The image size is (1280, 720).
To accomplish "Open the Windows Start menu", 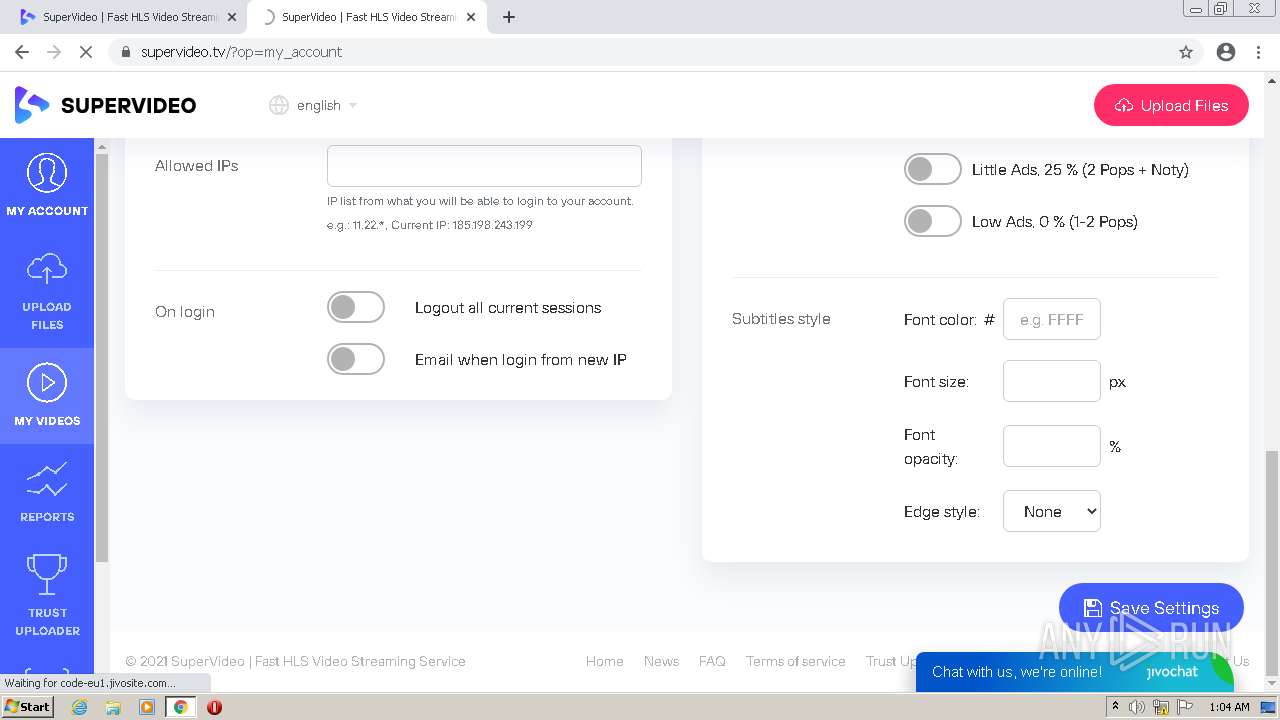I will click(x=28, y=707).
